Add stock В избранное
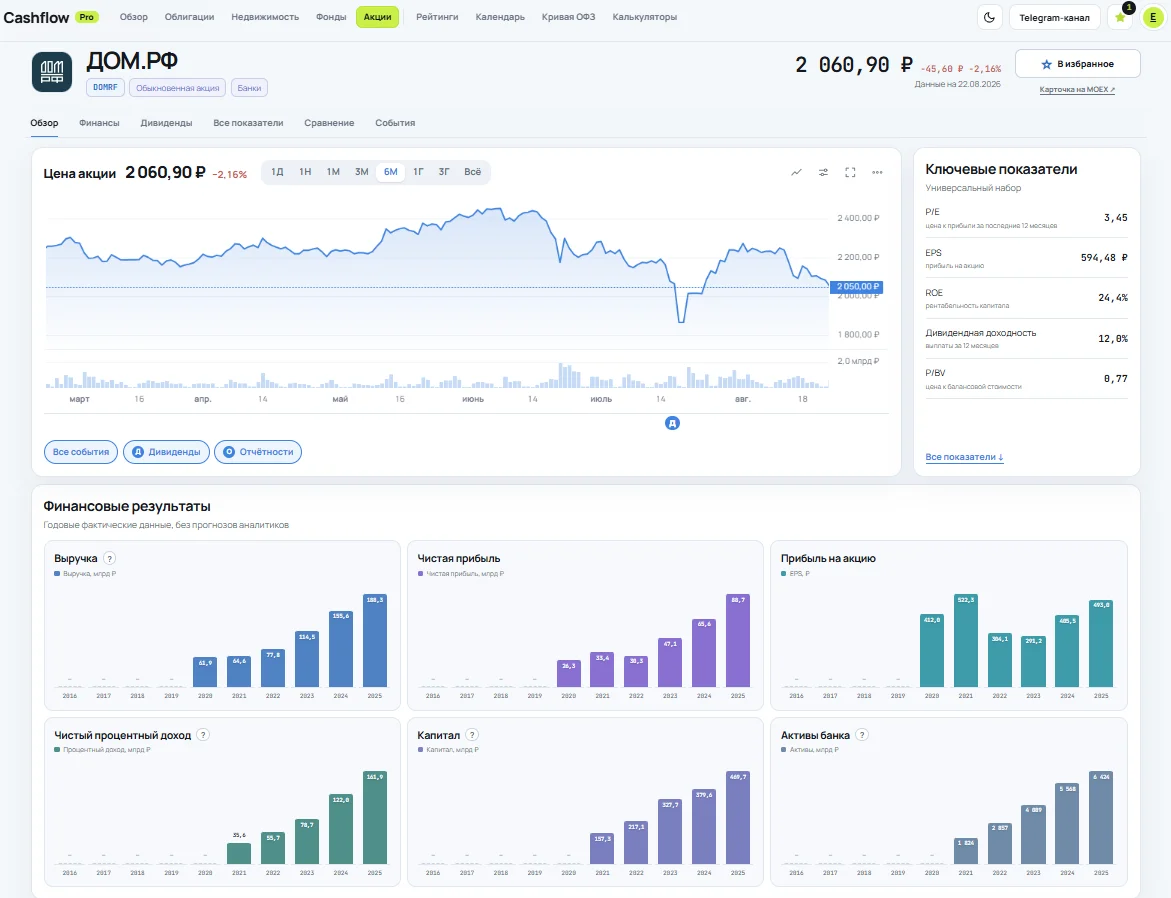This screenshot has width=1171, height=898. click(1078, 64)
